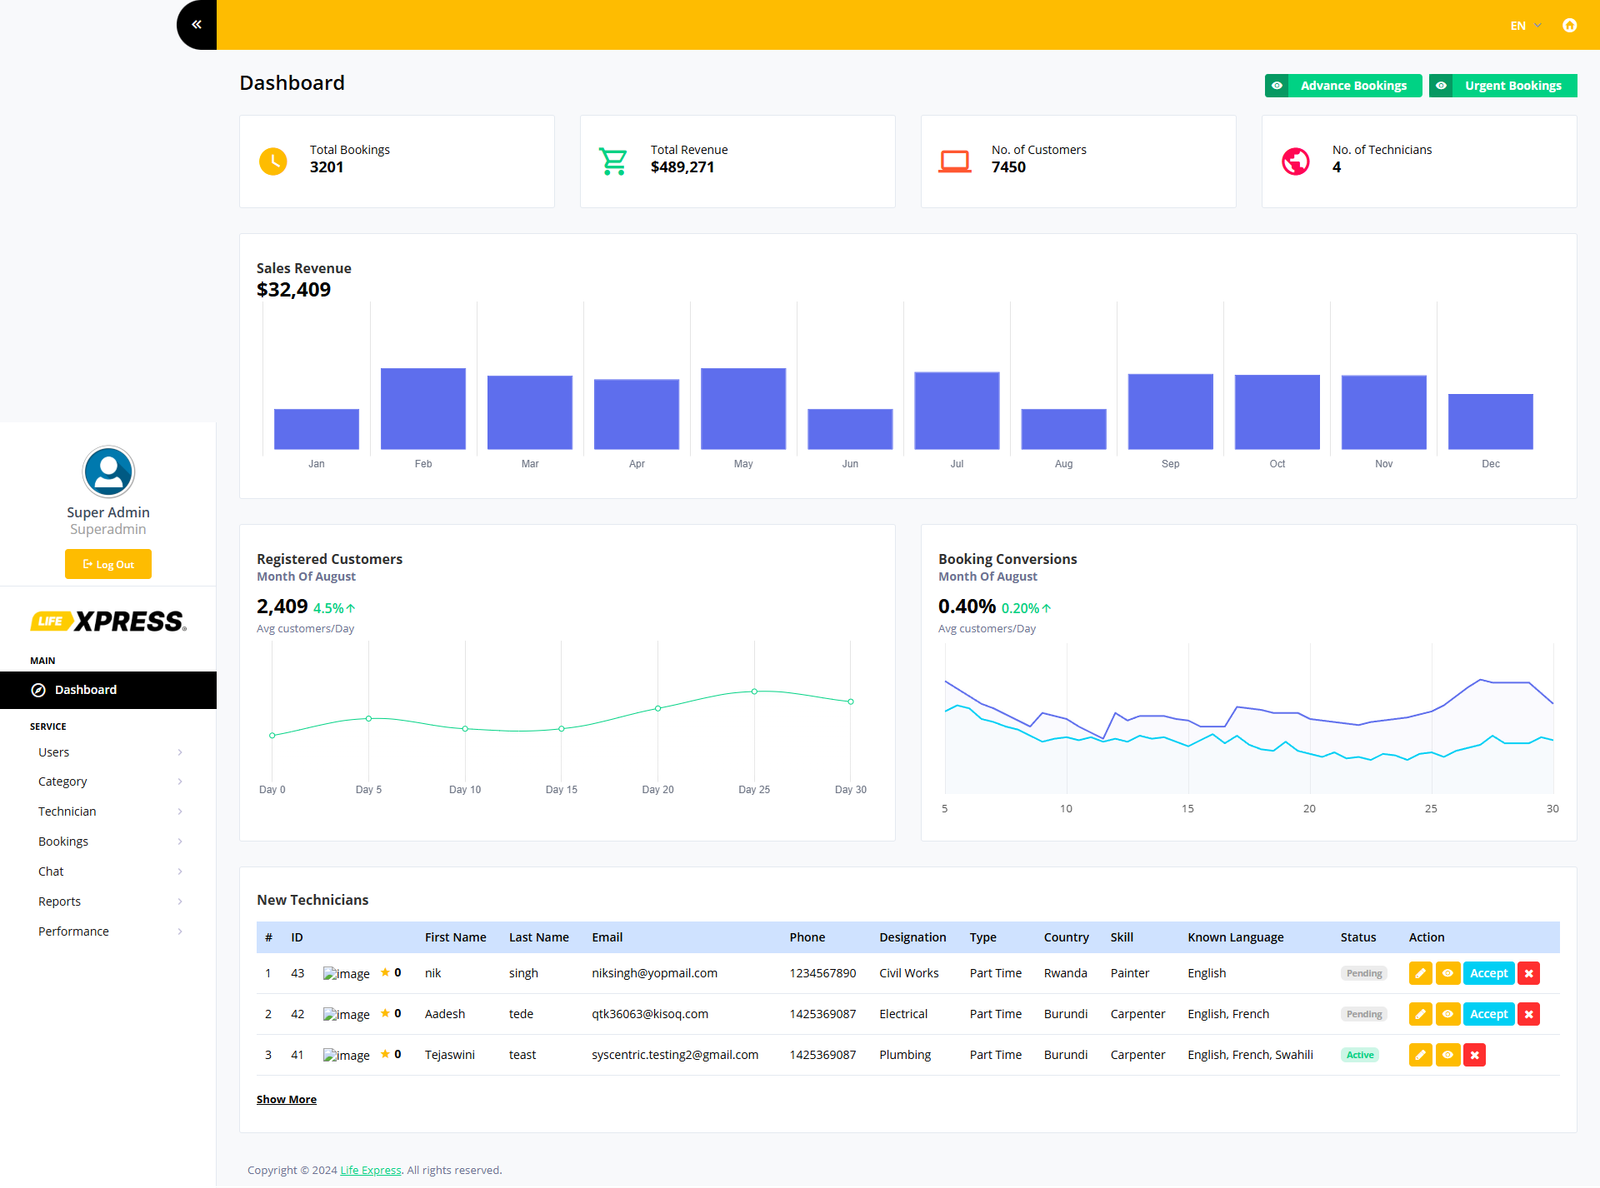1600x1188 pixels.
Task: Collapse sidebar with double-chevron icon
Action: pos(197,25)
